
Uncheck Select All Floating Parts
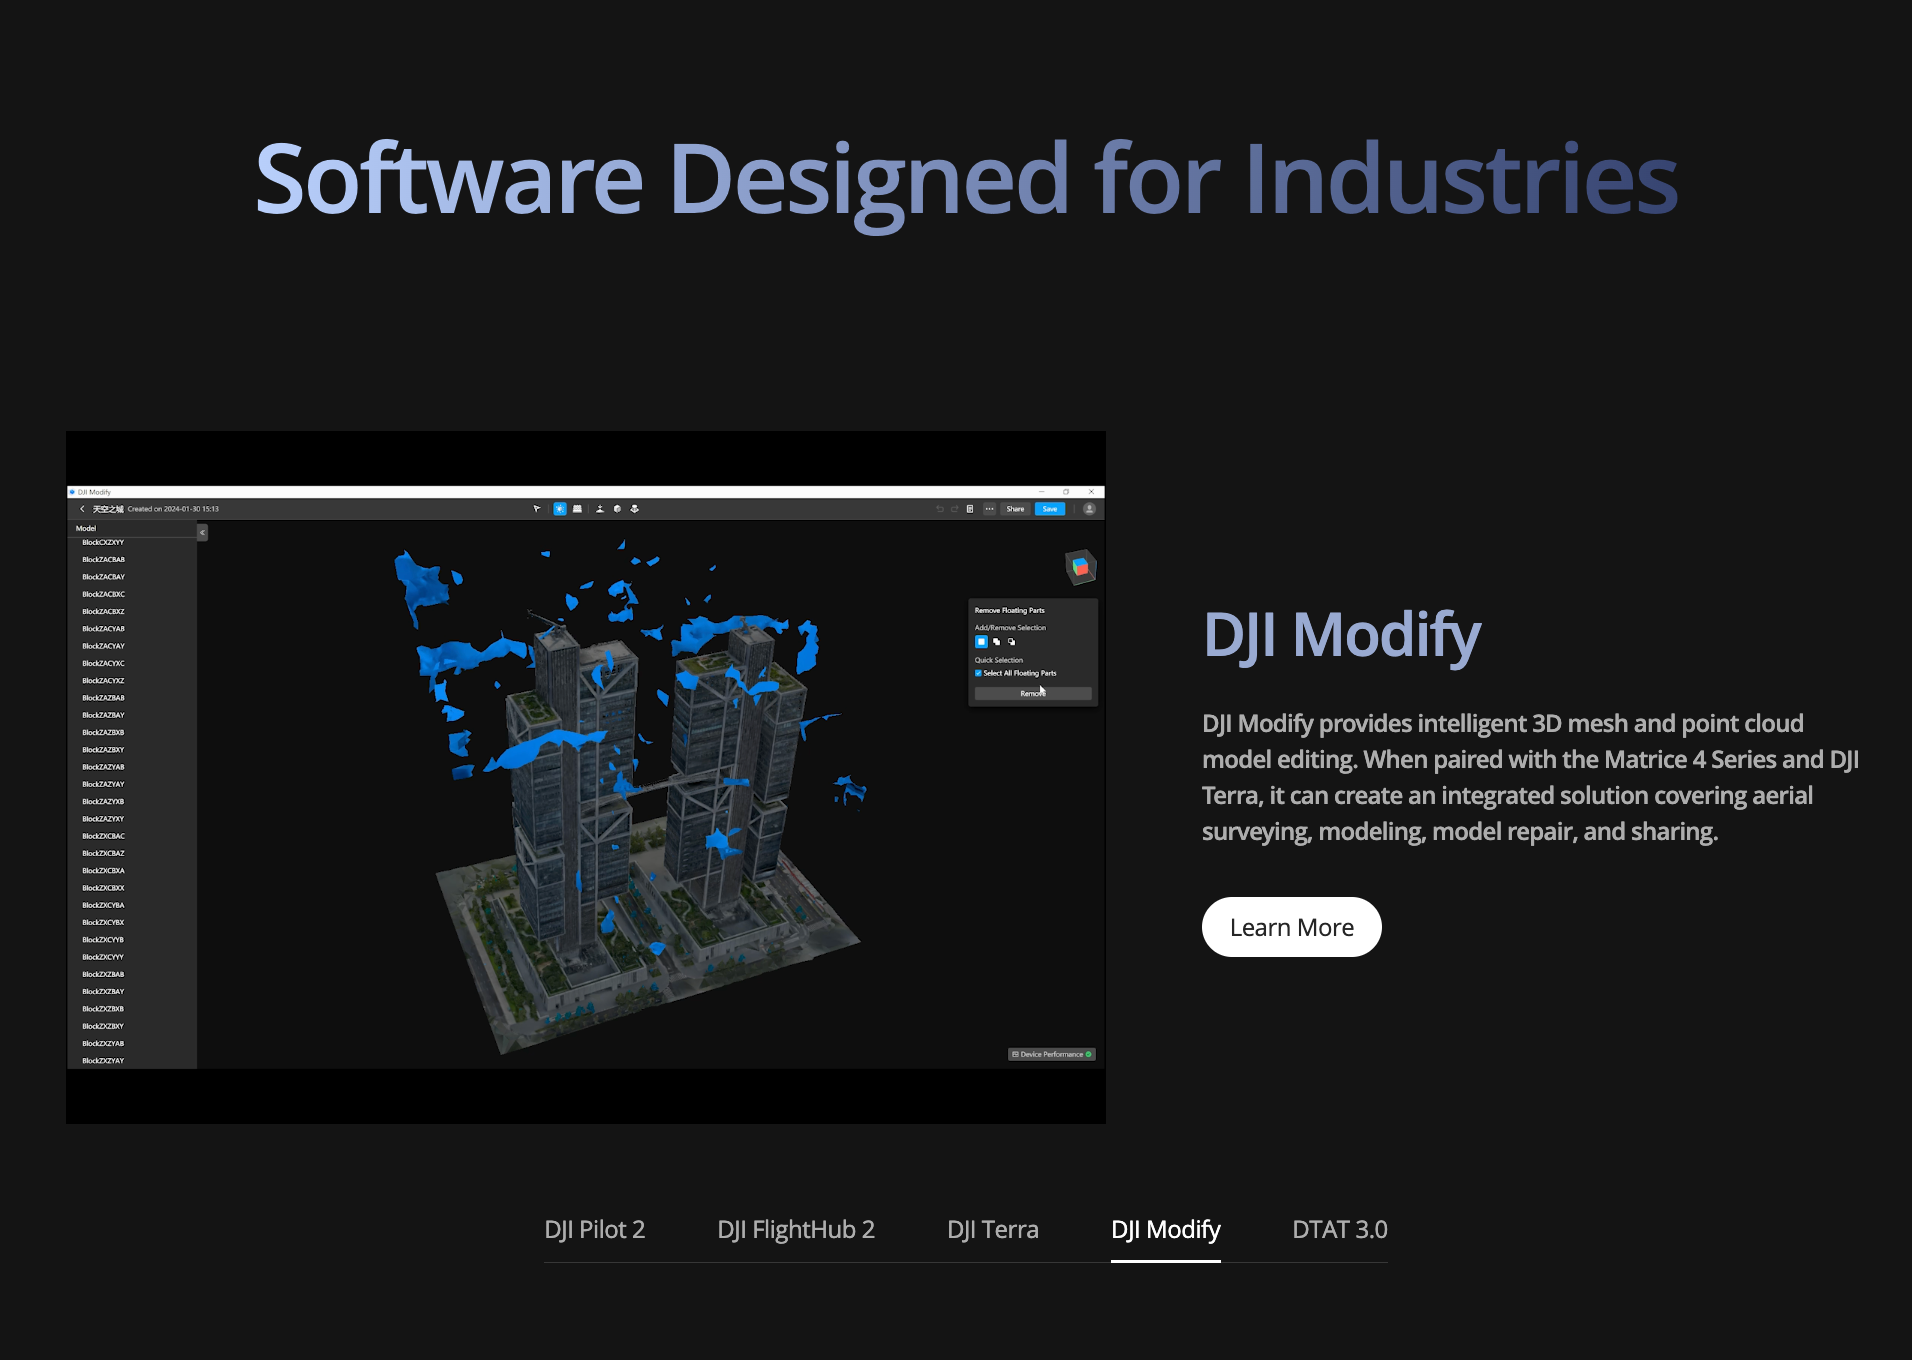click(978, 673)
